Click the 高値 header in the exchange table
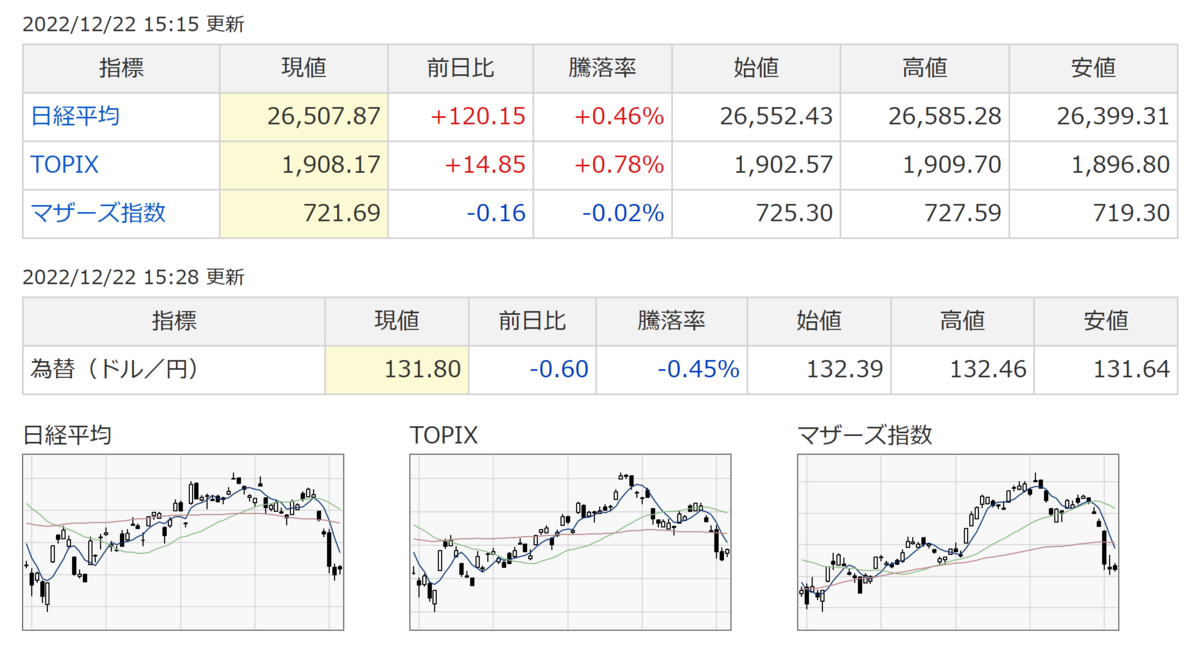Viewport: 1200px width, 648px height. point(962,322)
